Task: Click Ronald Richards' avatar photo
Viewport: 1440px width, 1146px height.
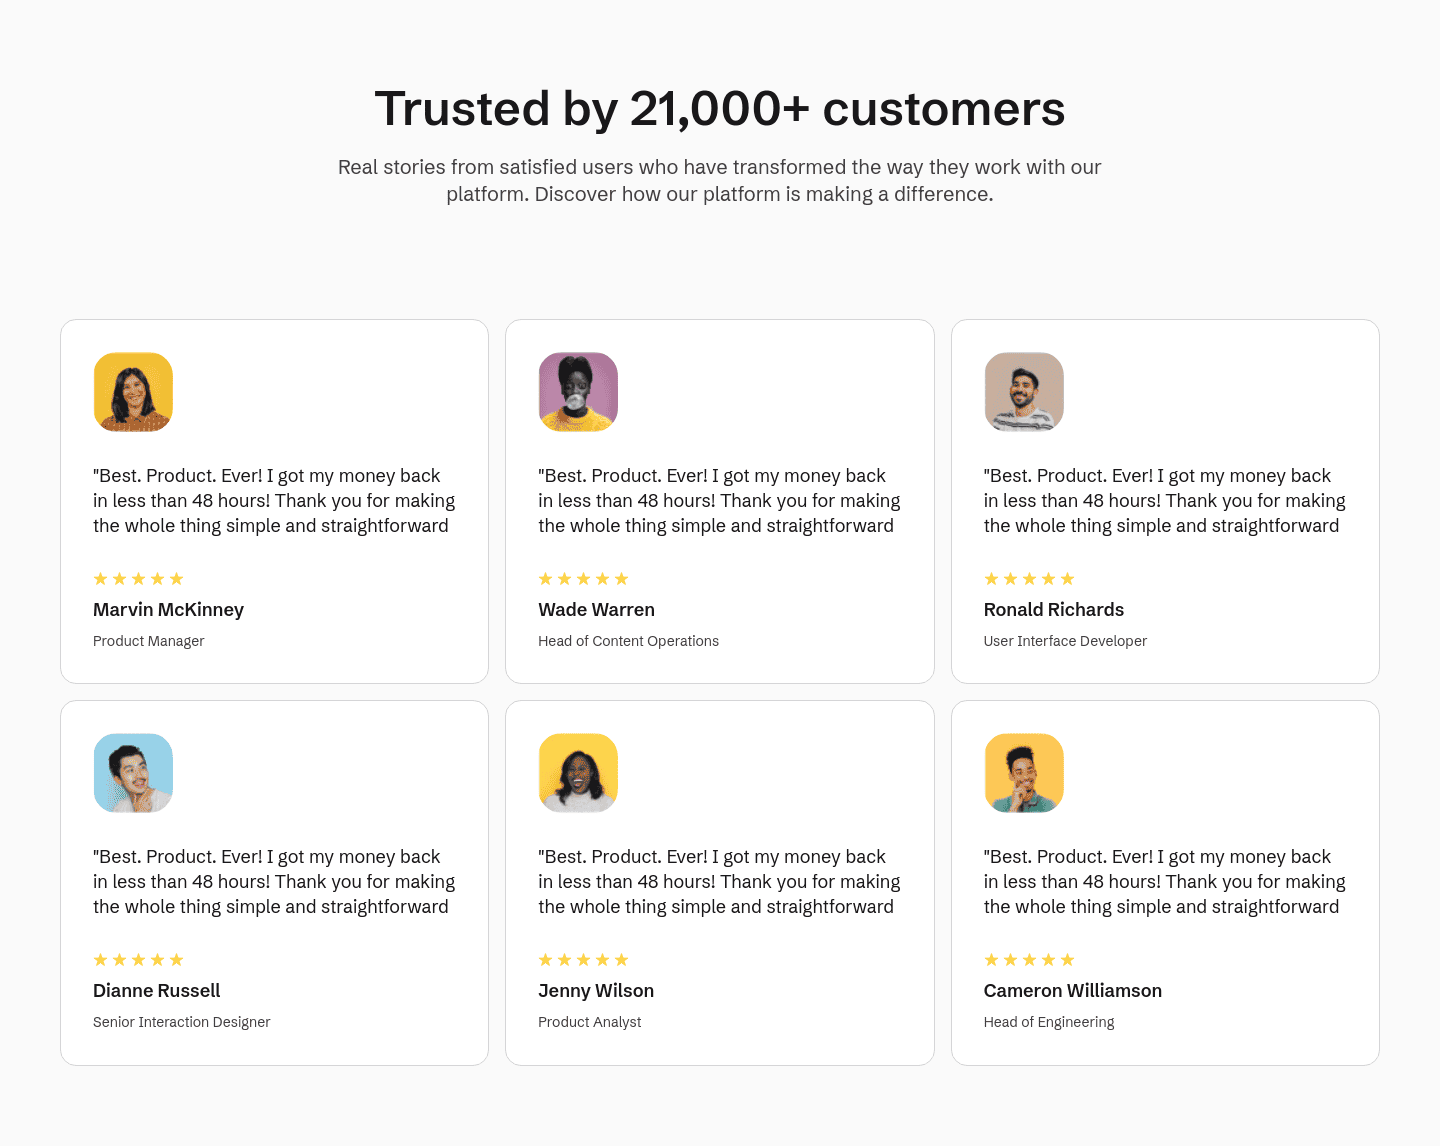Action: click(1024, 392)
